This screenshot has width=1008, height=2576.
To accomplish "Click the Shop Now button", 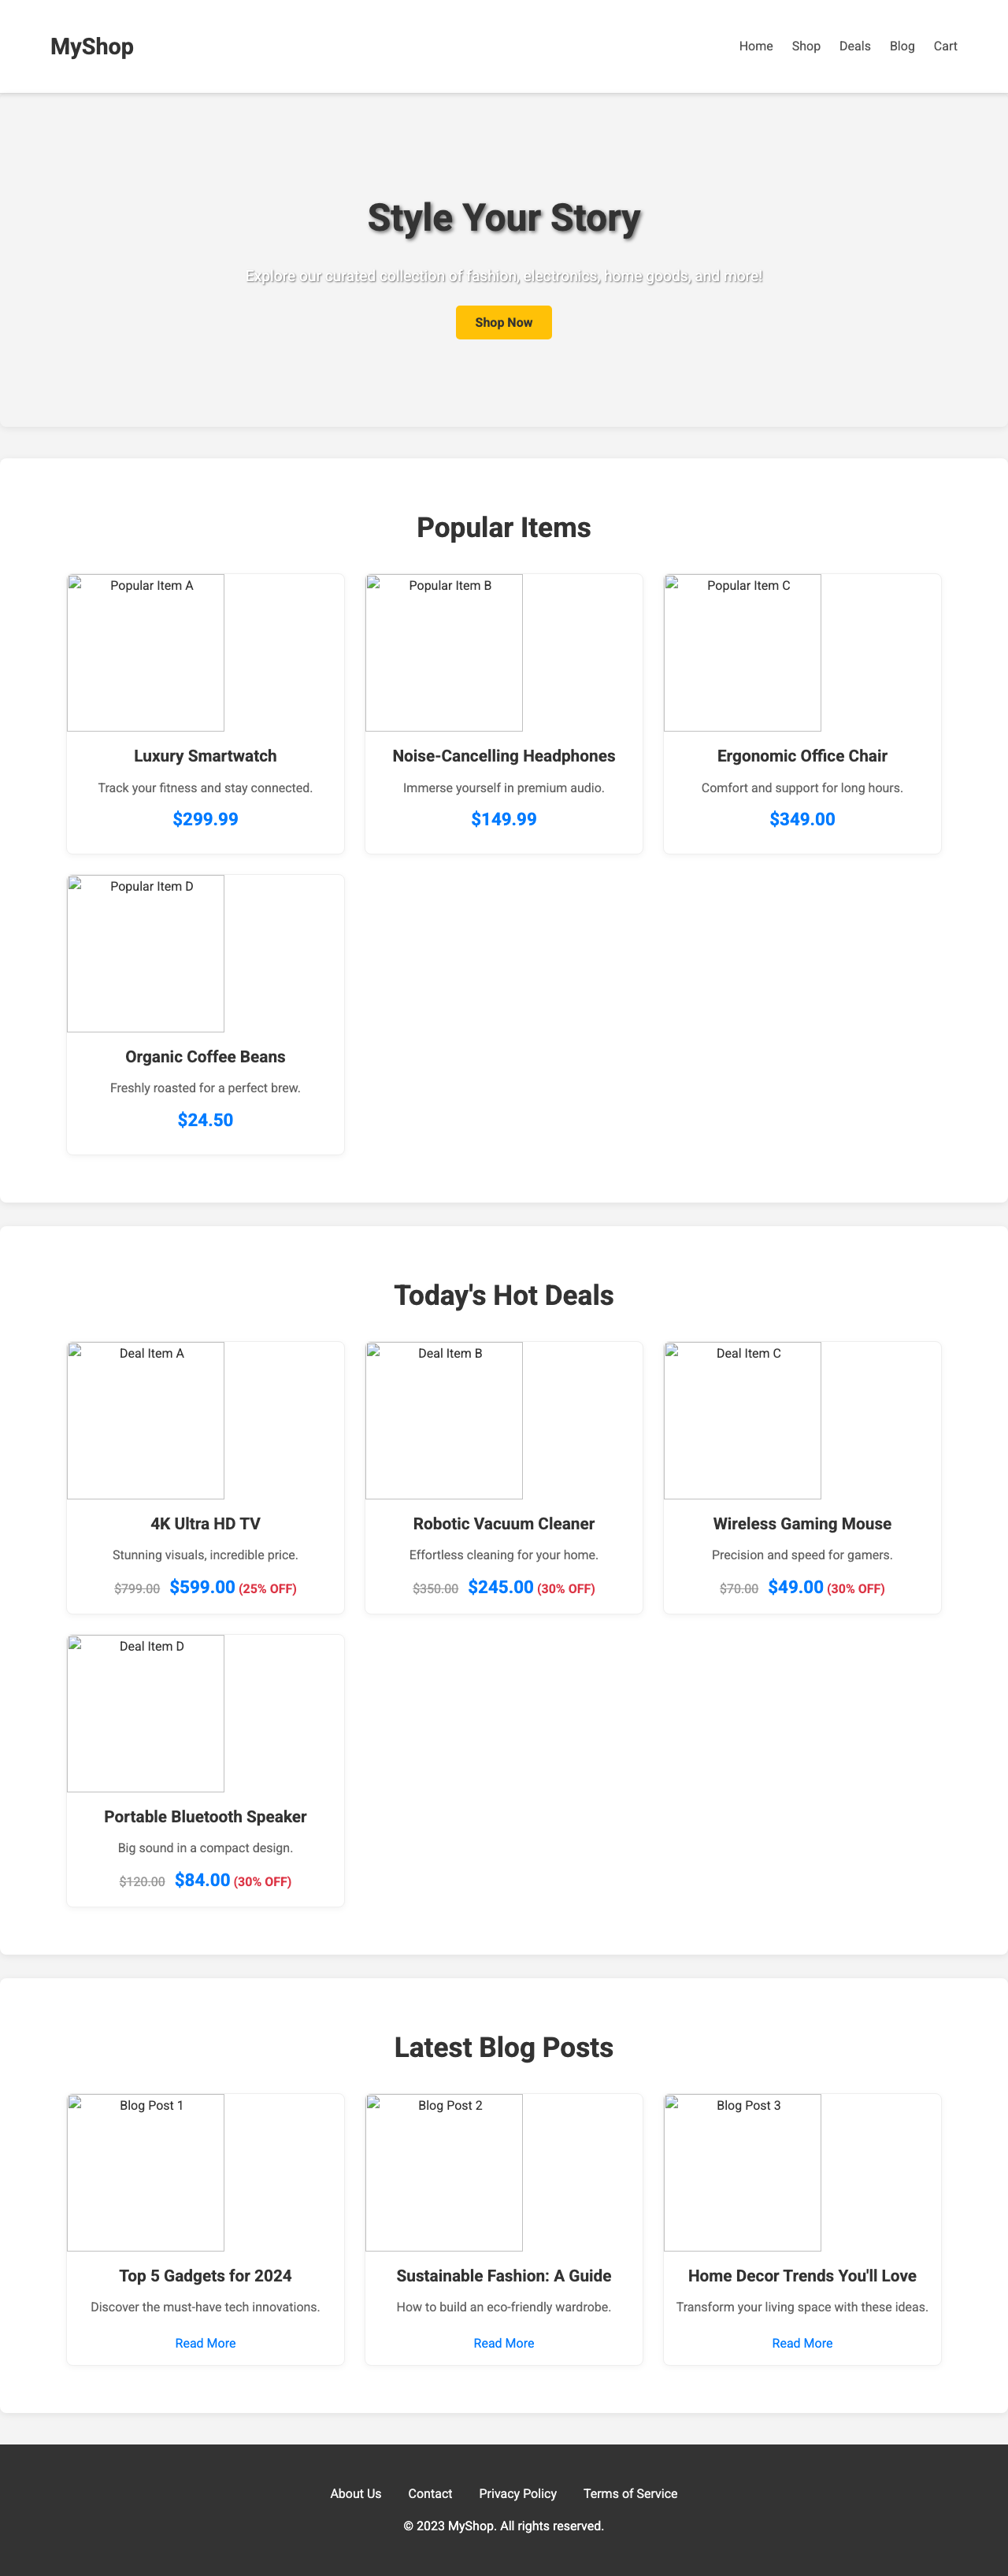I will [x=504, y=322].
